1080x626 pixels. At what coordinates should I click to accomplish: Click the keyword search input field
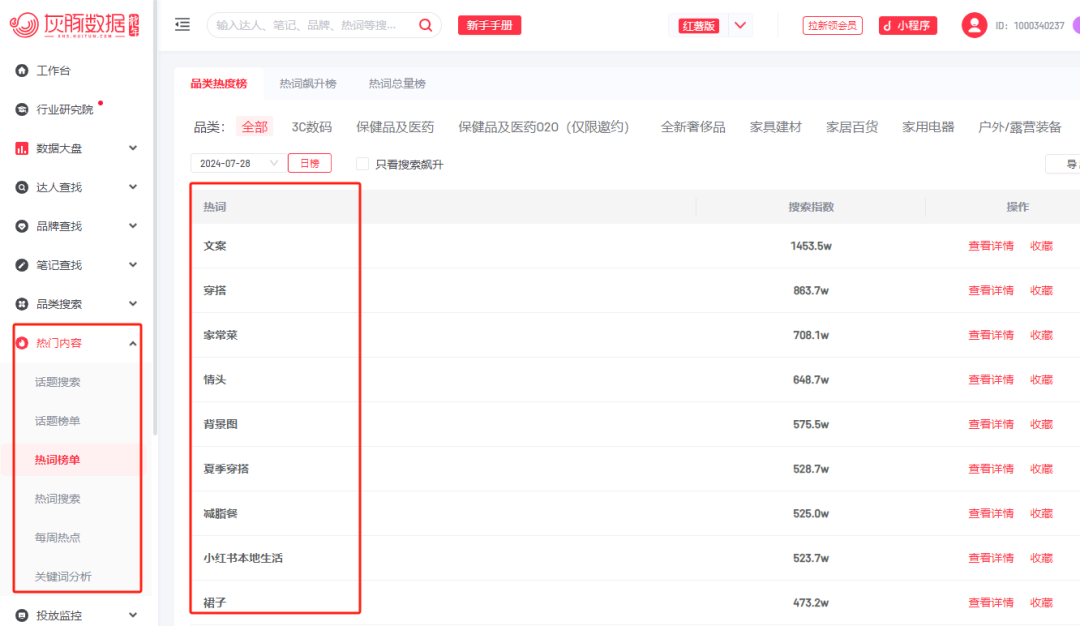tap(310, 25)
